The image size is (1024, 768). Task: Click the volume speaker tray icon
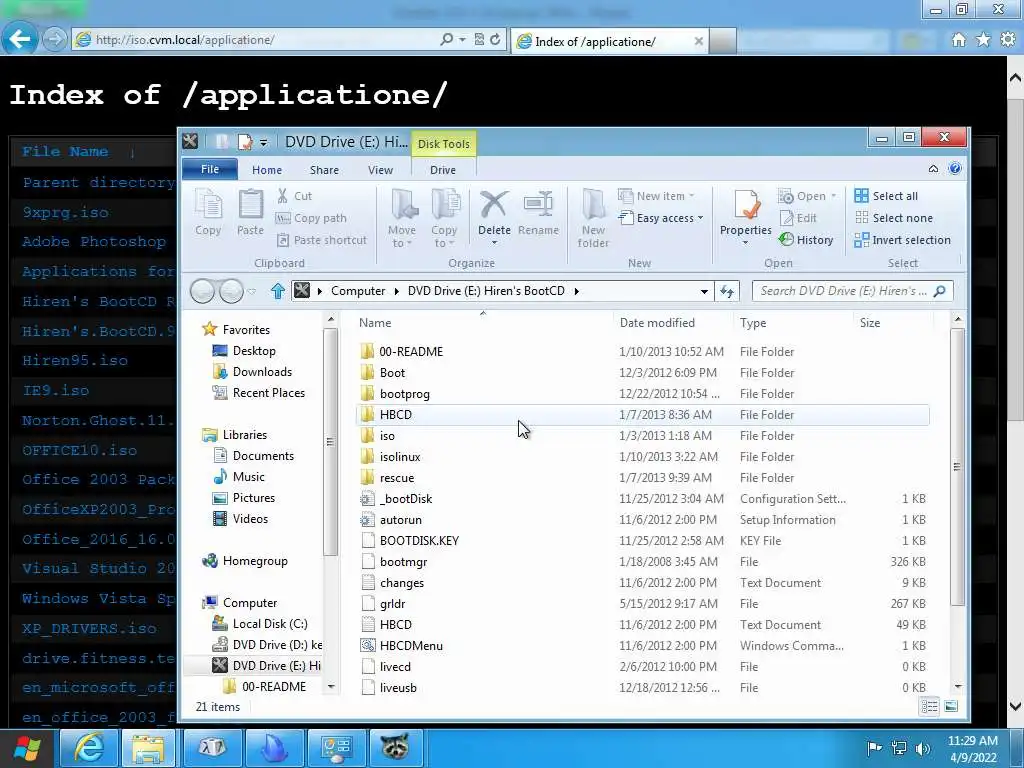[923, 748]
